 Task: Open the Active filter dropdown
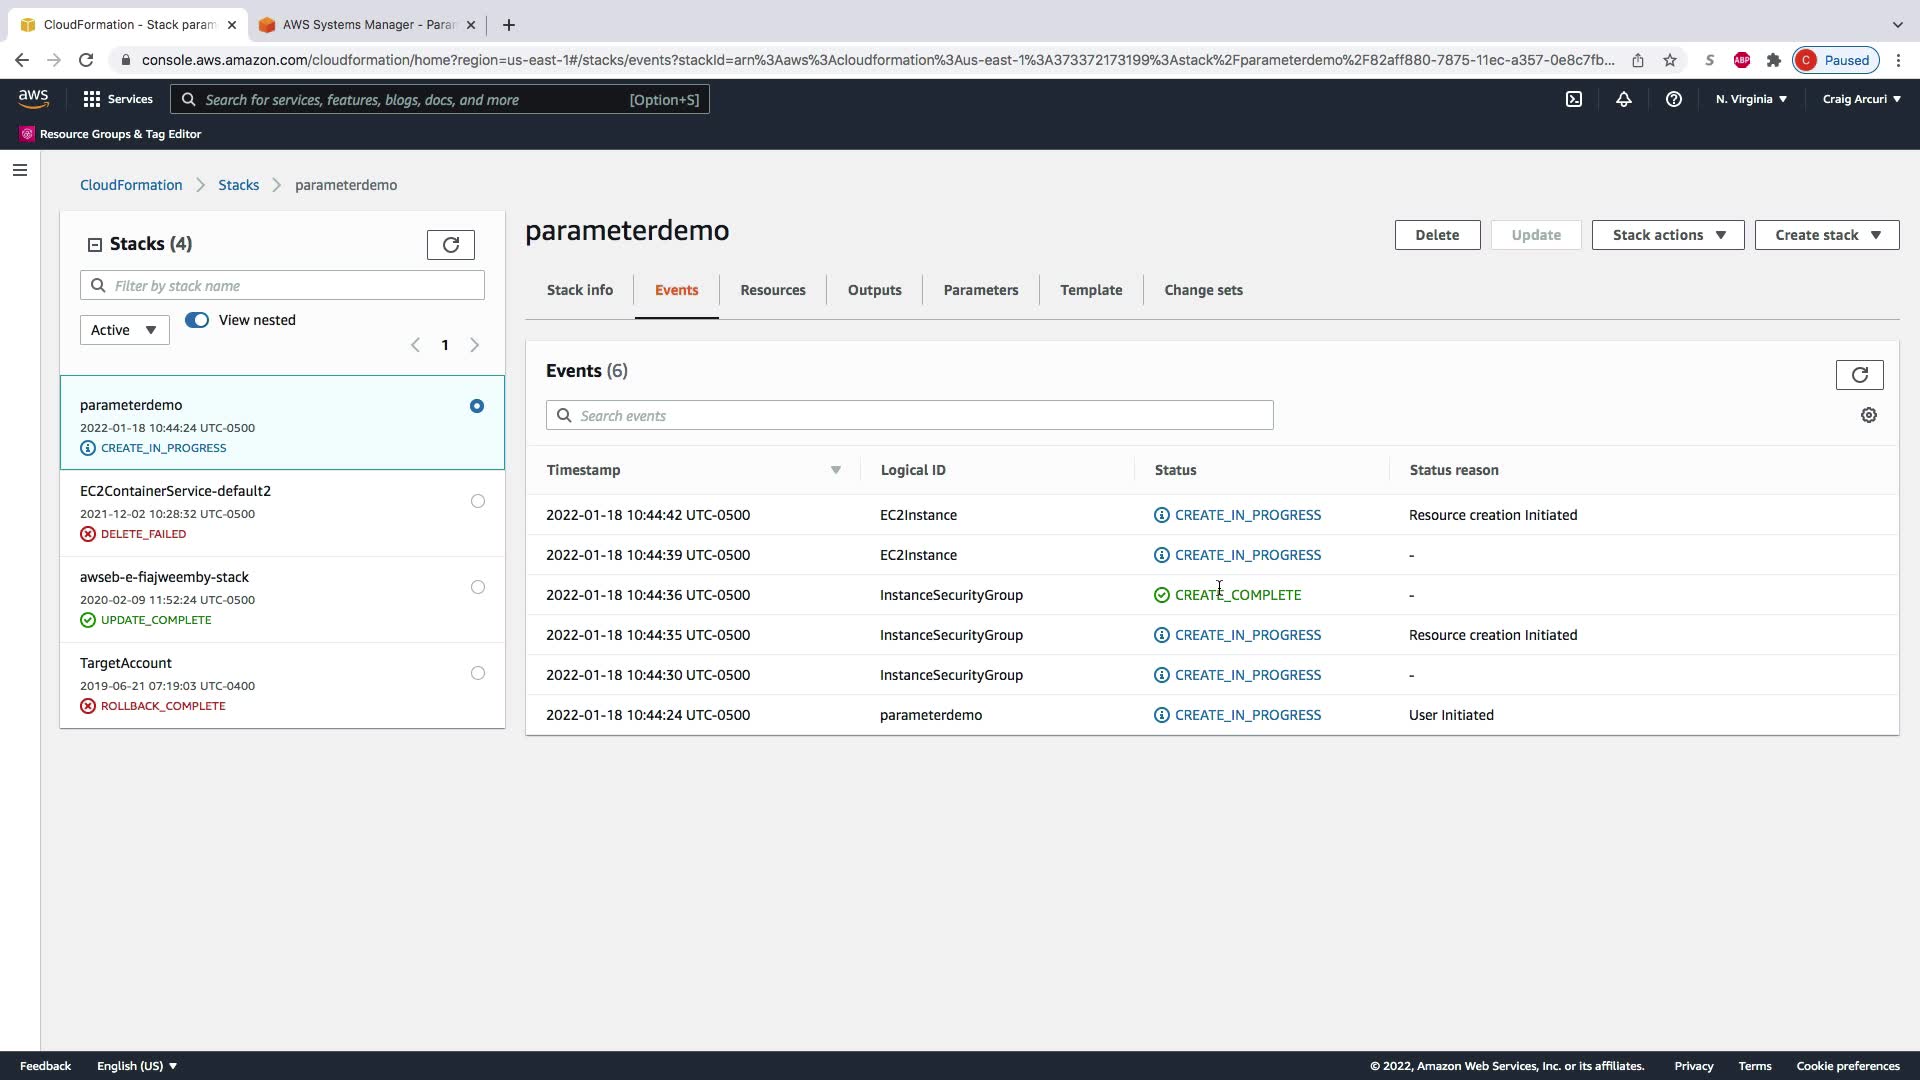tap(124, 330)
